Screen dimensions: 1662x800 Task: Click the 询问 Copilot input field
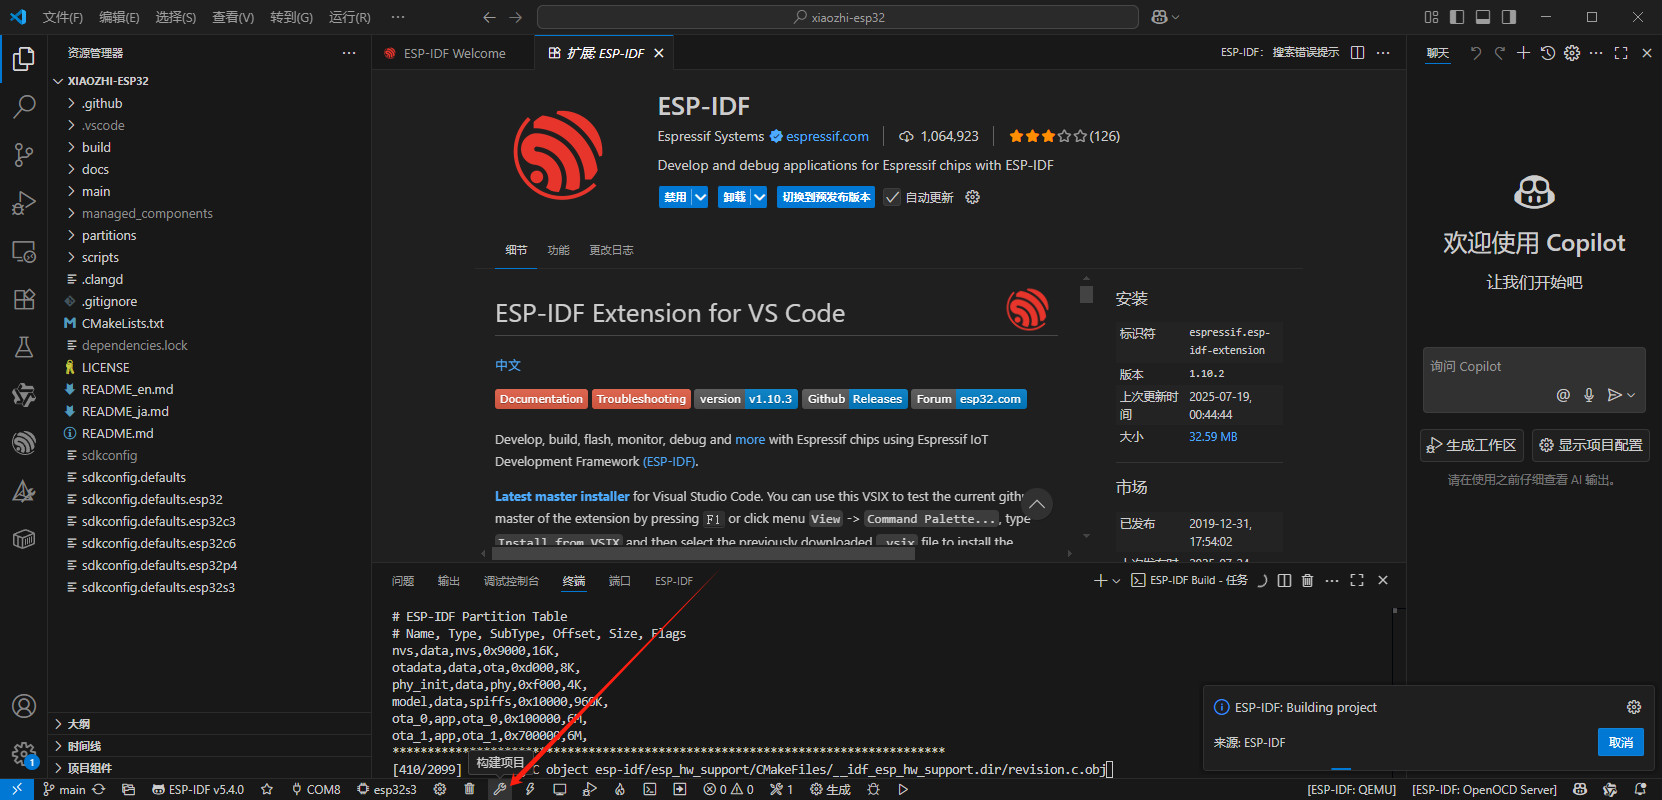click(1534, 367)
